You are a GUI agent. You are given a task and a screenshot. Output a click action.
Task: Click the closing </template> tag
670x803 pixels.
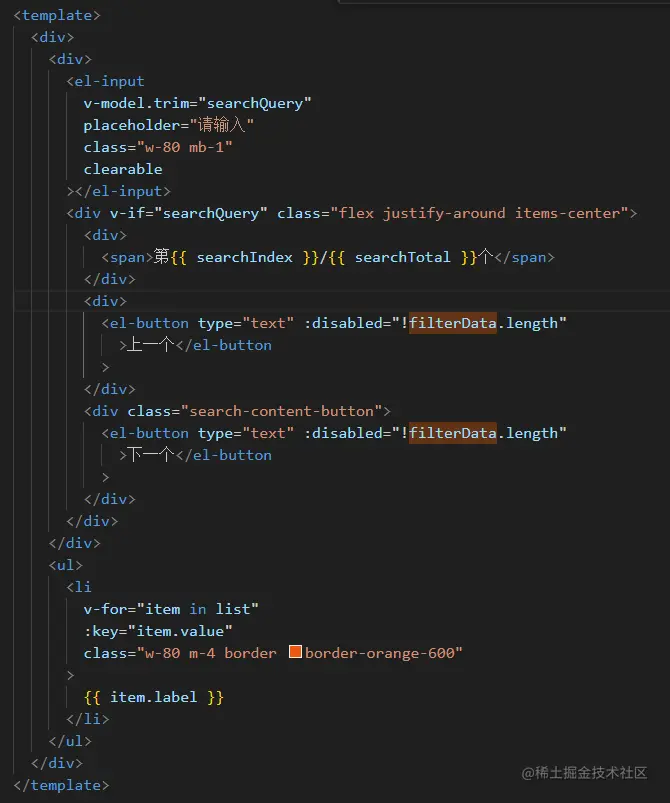click(x=61, y=785)
